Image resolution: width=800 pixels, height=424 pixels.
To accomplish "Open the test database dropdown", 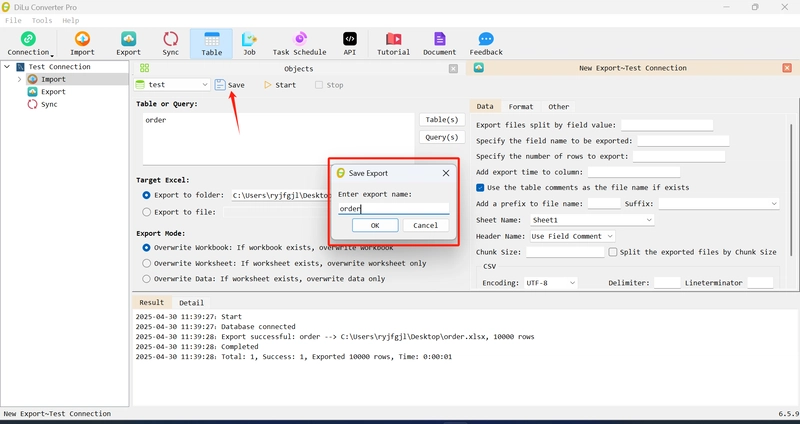I will click(172, 85).
